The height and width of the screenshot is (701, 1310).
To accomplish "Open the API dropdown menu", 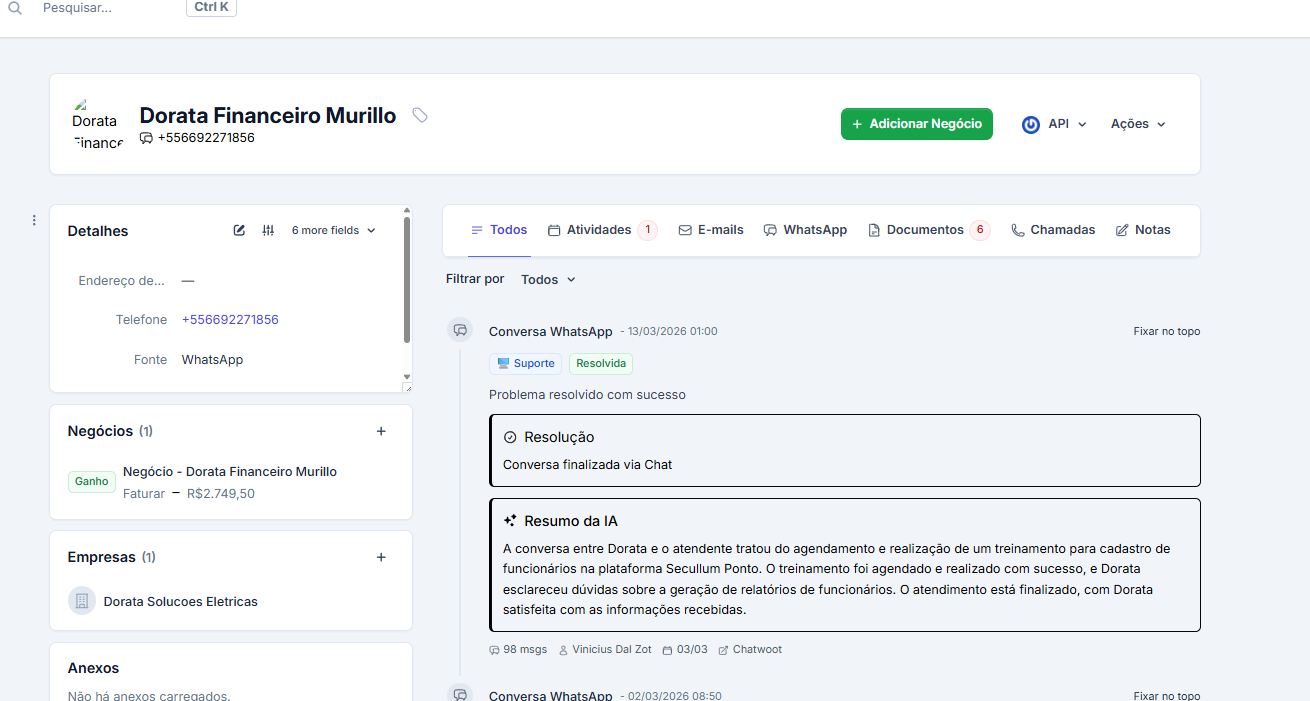I will 1054,124.
